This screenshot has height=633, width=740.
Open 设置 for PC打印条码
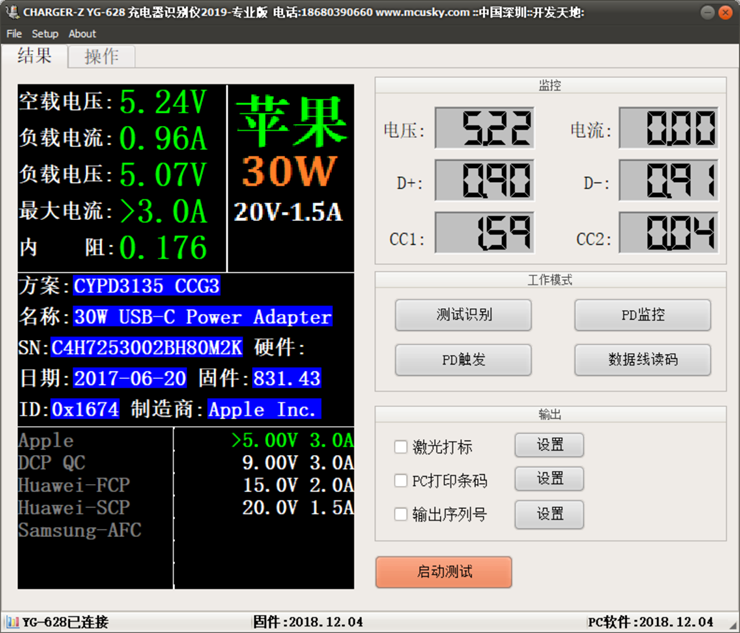(x=549, y=479)
